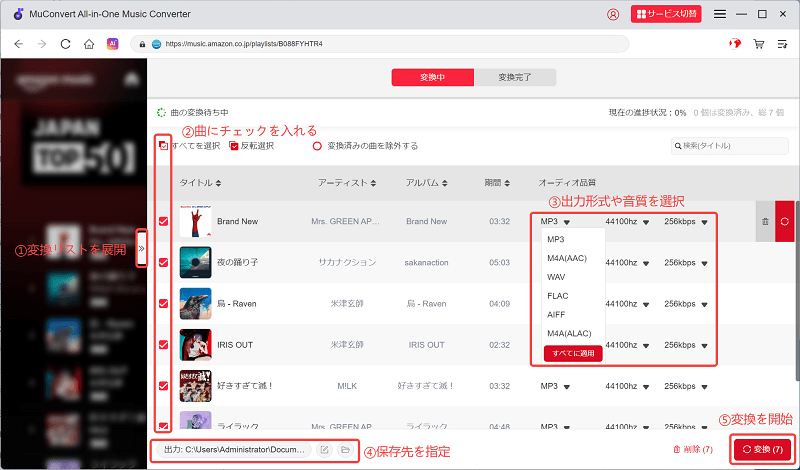
Task: Click the IRIS OUT album thumbnail
Action: click(x=195, y=345)
